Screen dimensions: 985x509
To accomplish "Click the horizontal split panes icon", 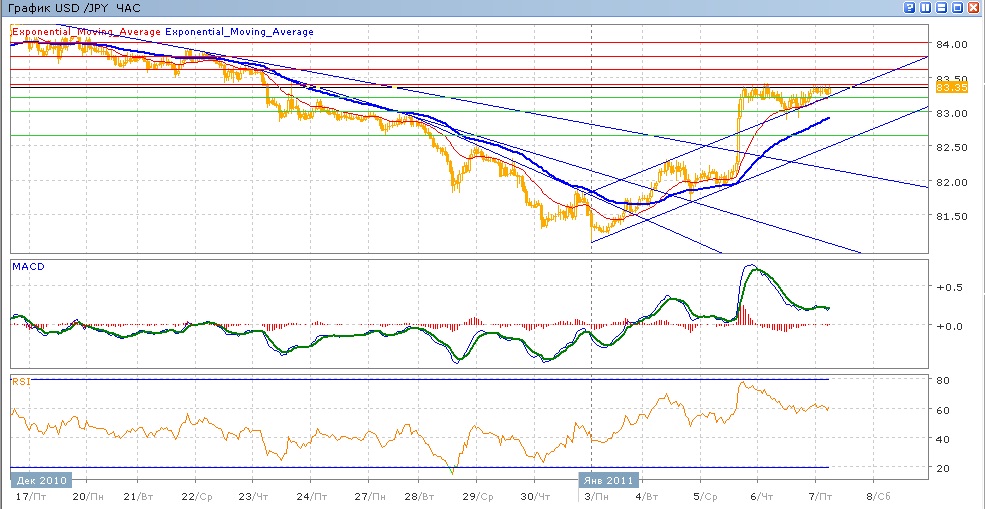I will coord(941,7).
